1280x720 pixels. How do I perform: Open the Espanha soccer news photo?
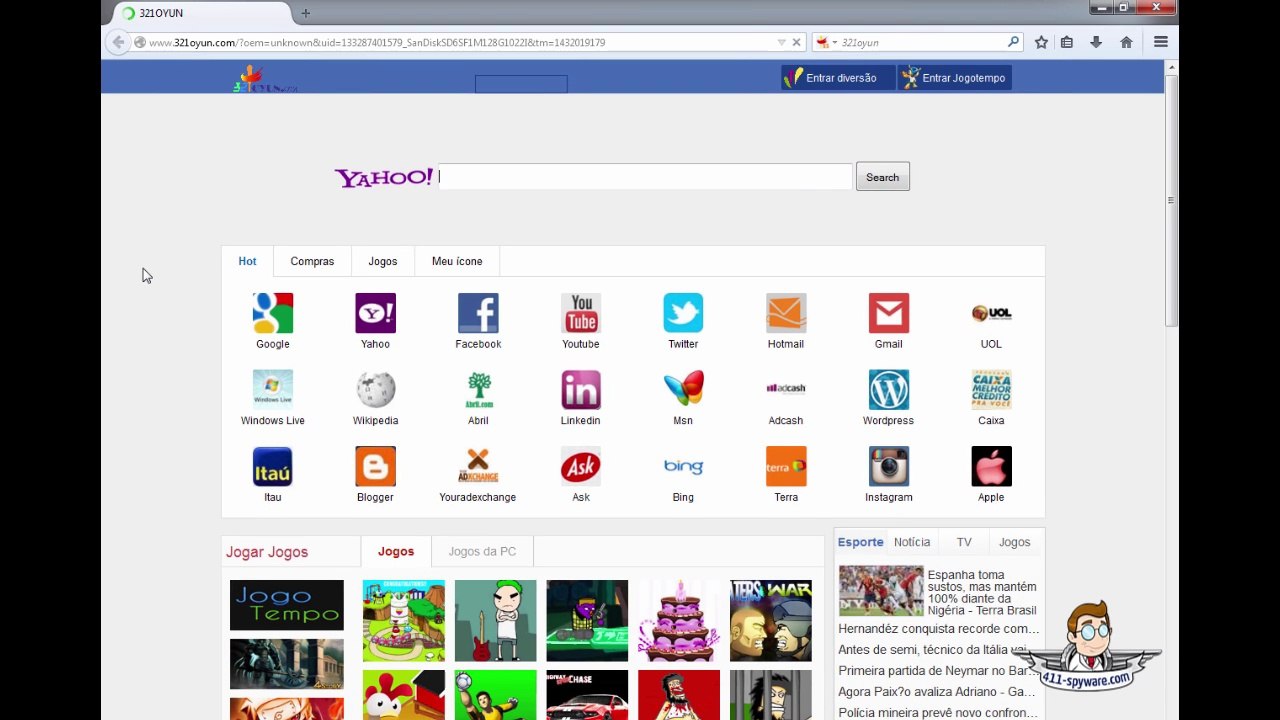pyautogui.click(x=881, y=591)
